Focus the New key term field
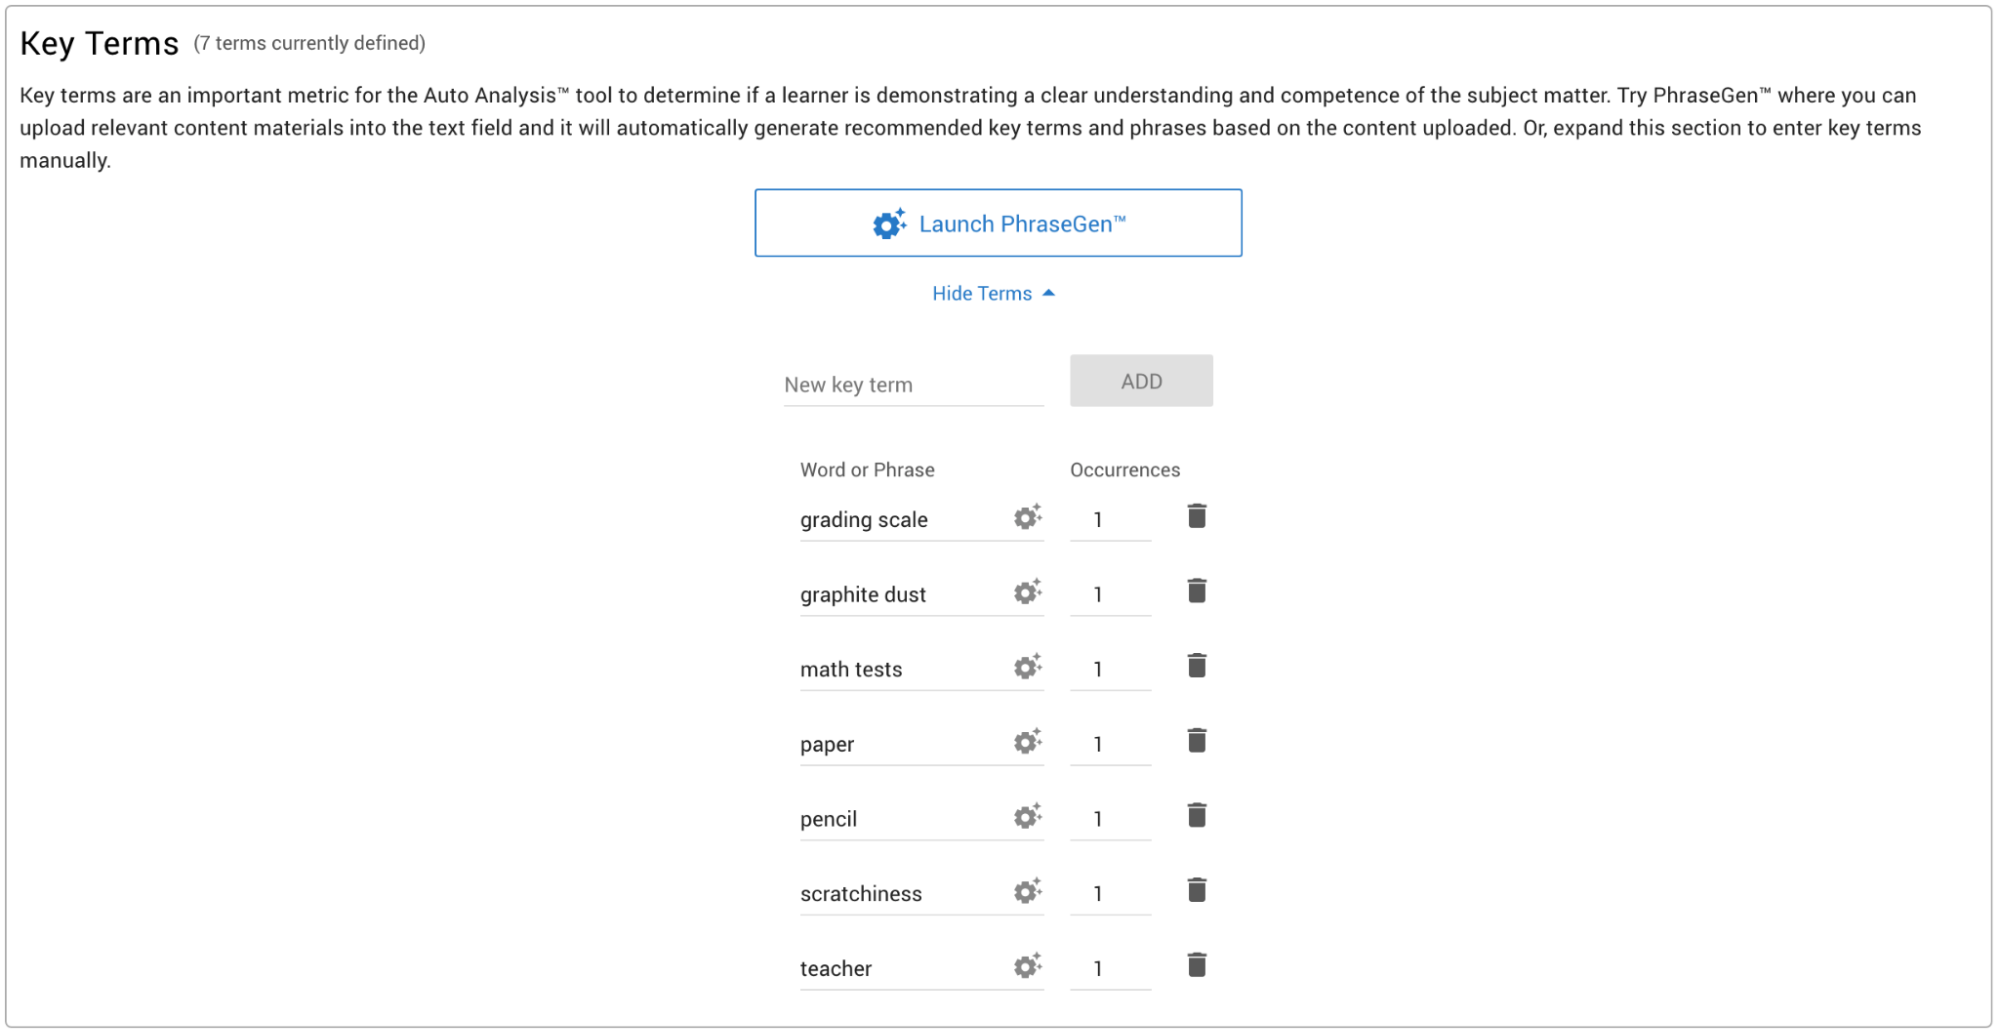Image resolution: width=1999 pixels, height=1035 pixels. point(913,385)
